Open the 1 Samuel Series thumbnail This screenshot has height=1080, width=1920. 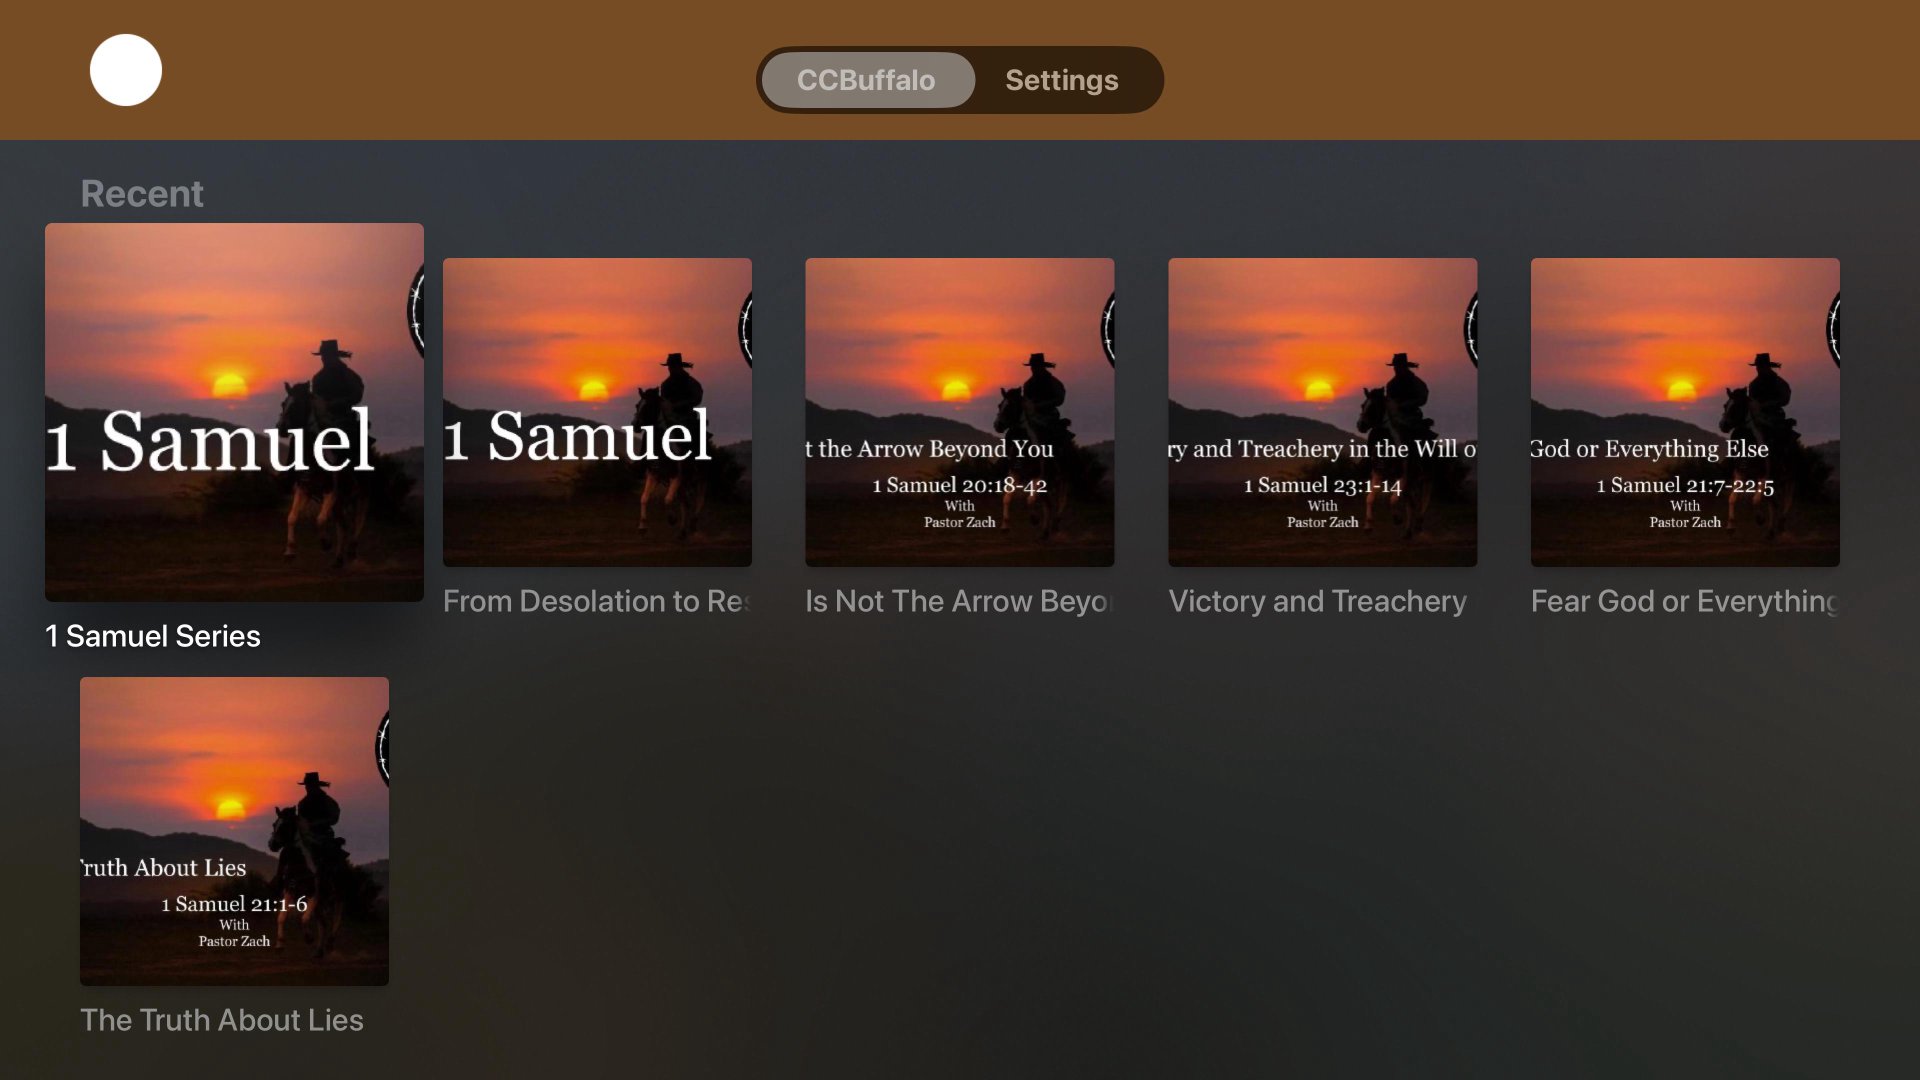(x=234, y=412)
